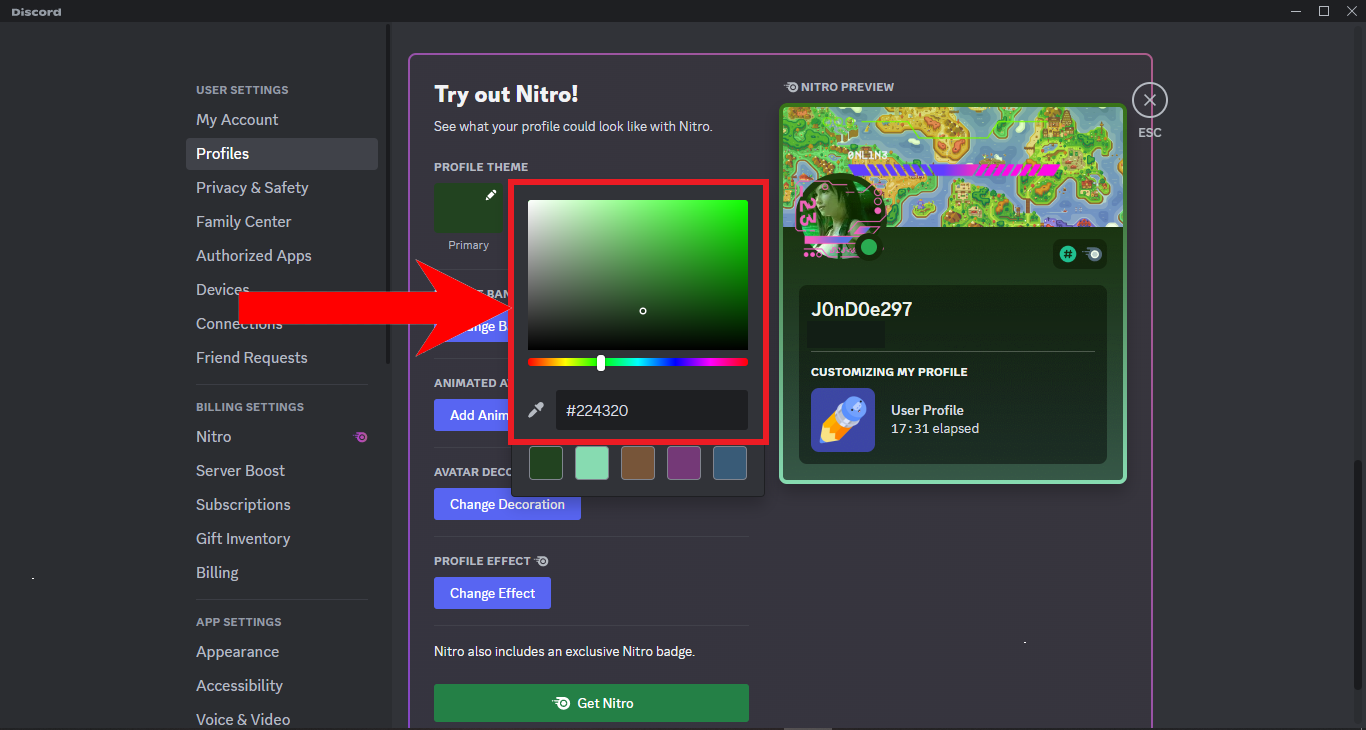Go to Accessibility settings

click(282, 686)
